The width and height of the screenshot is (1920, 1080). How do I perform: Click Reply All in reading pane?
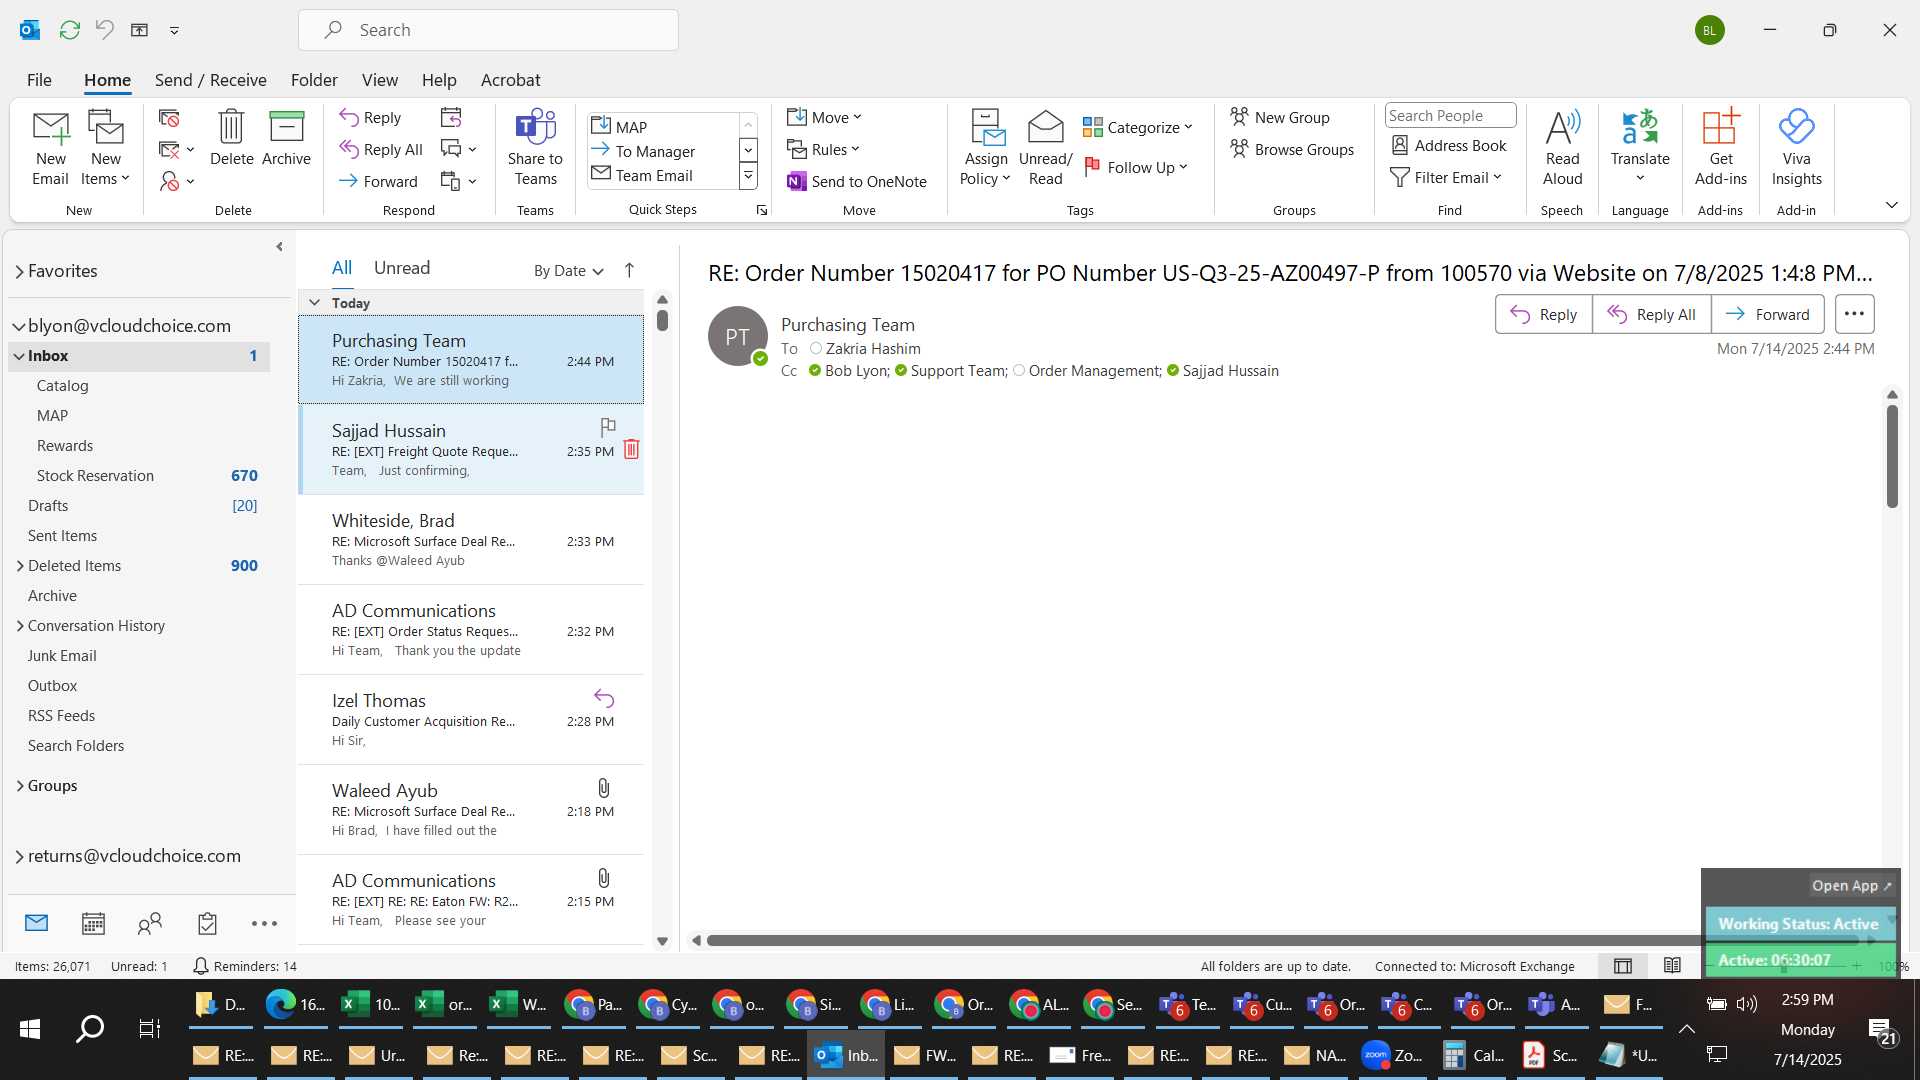[1651, 314]
